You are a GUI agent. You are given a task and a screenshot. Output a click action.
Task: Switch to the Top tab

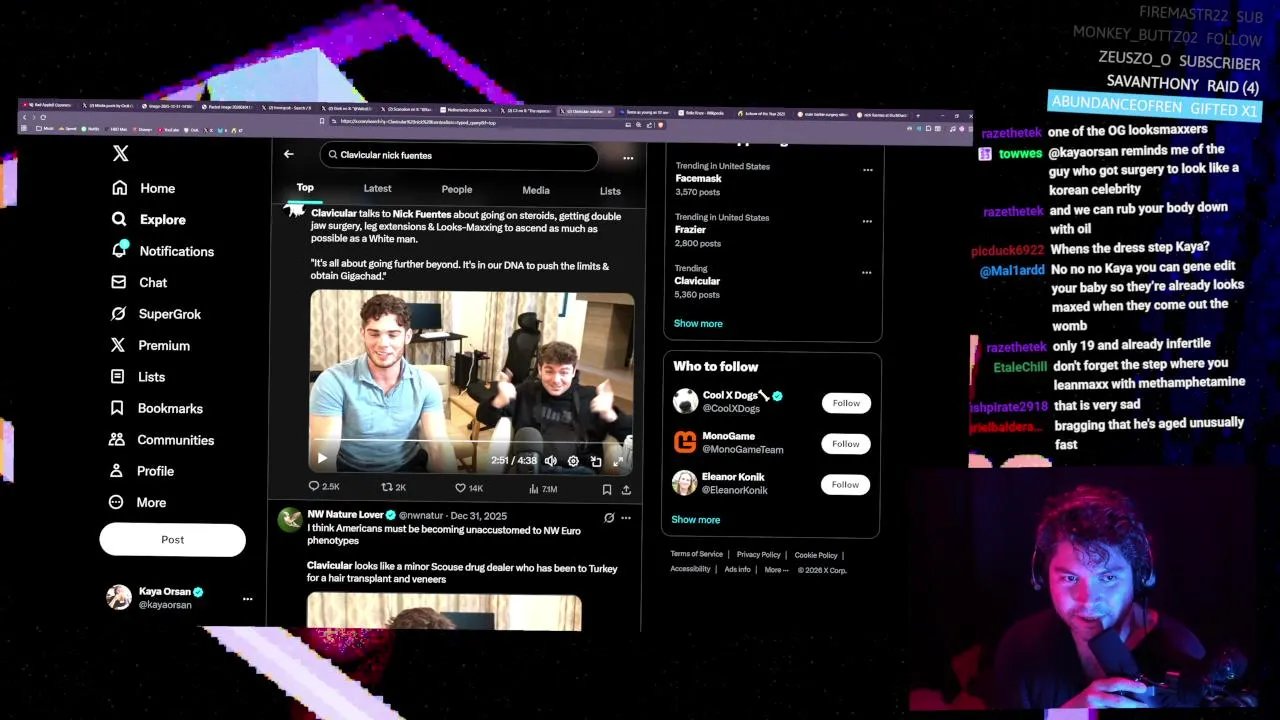(x=305, y=188)
